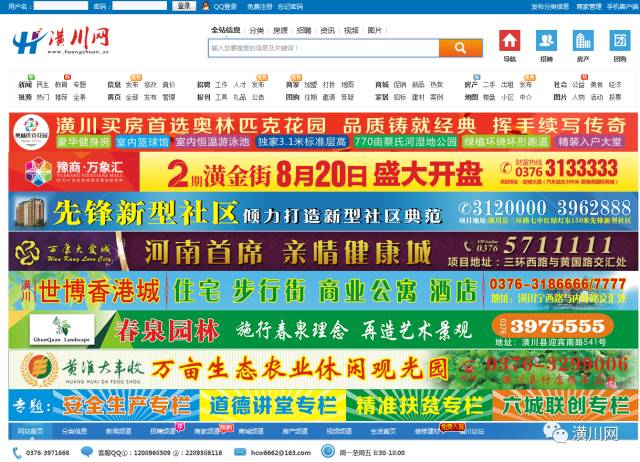Open the 世博香港城 advertisement banner

pos(323,291)
